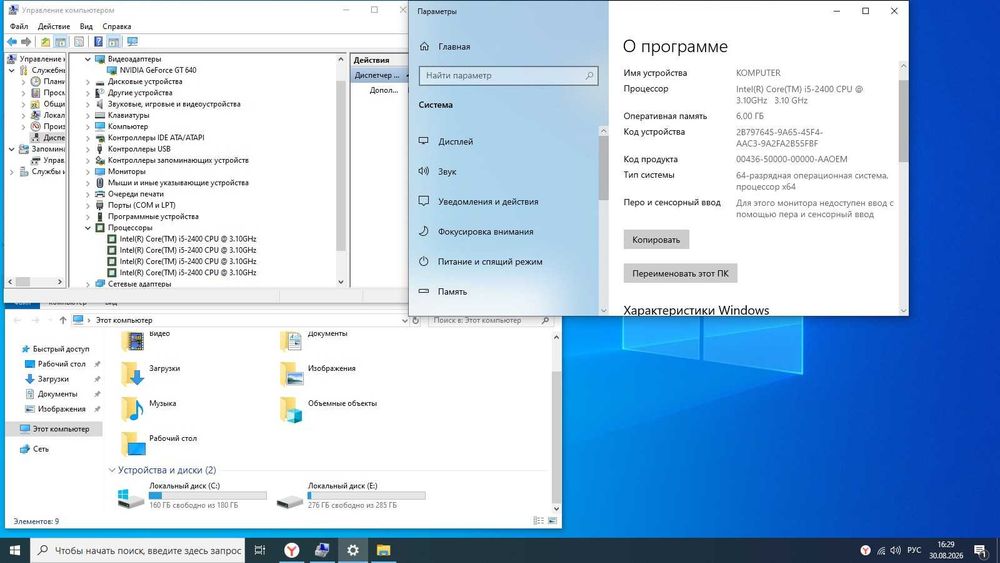1000x563 pixels.
Task: Click disk E: free space usage bar
Action: (366, 495)
